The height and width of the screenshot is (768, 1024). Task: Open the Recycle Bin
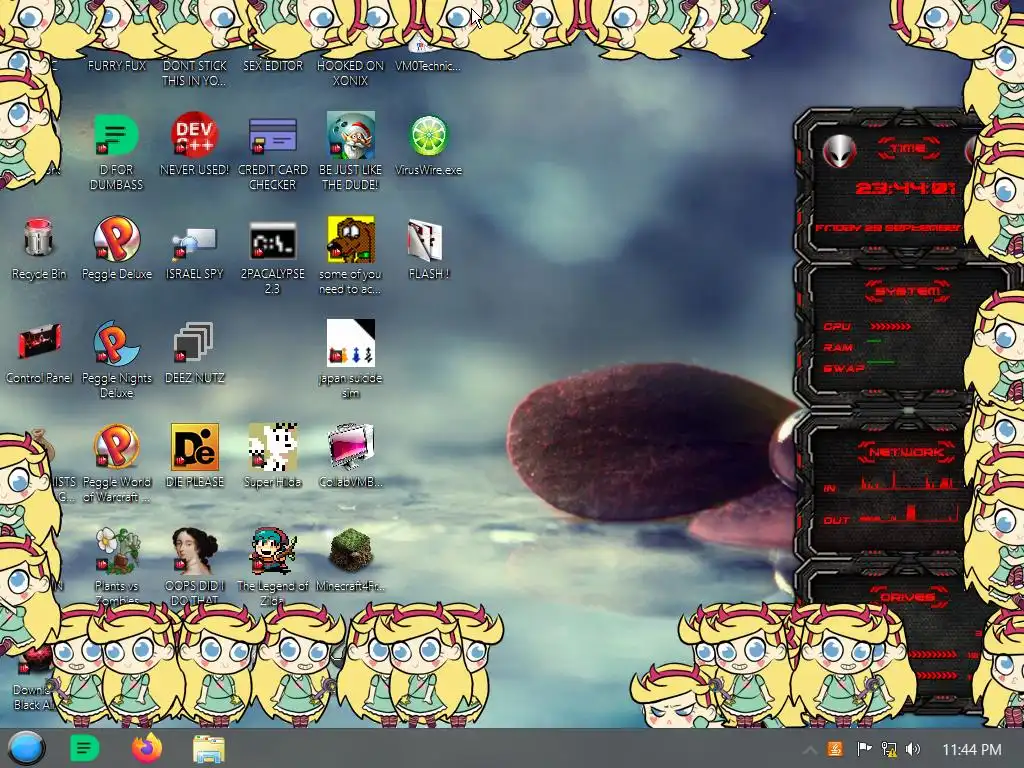pyautogui.click(x=39, y=240)
